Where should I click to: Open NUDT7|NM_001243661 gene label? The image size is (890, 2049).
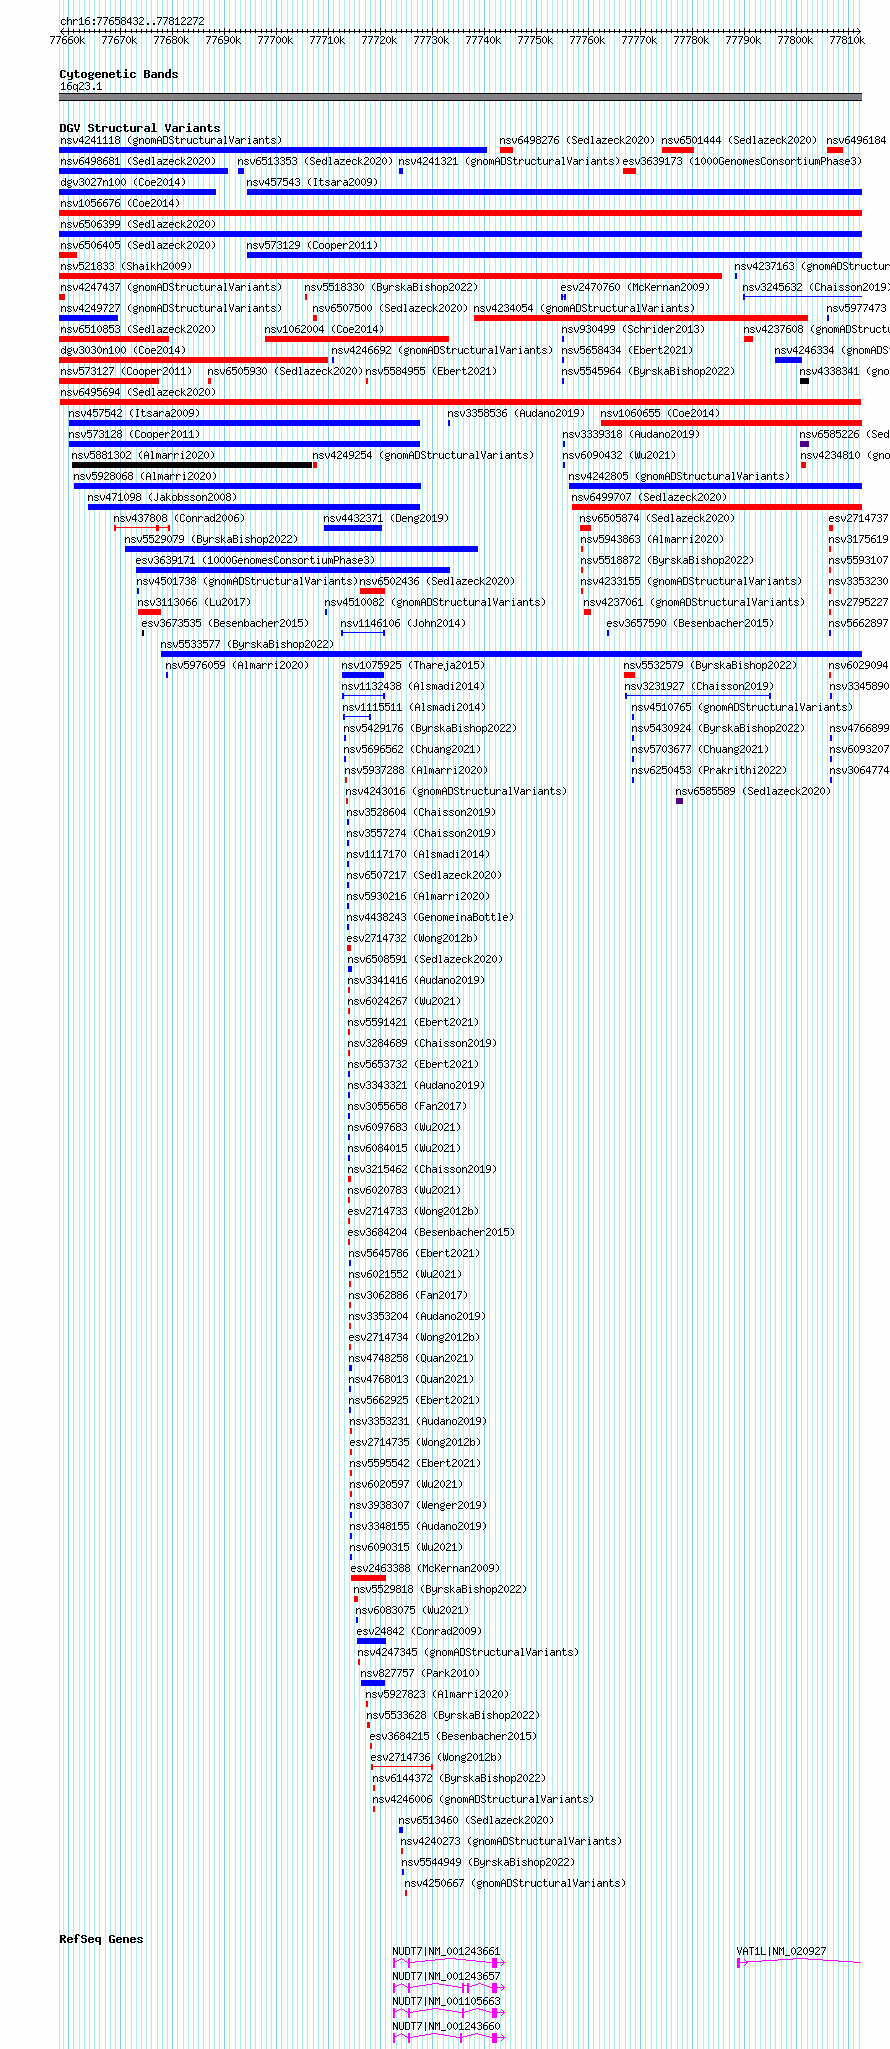click(x=446, y=1951)
